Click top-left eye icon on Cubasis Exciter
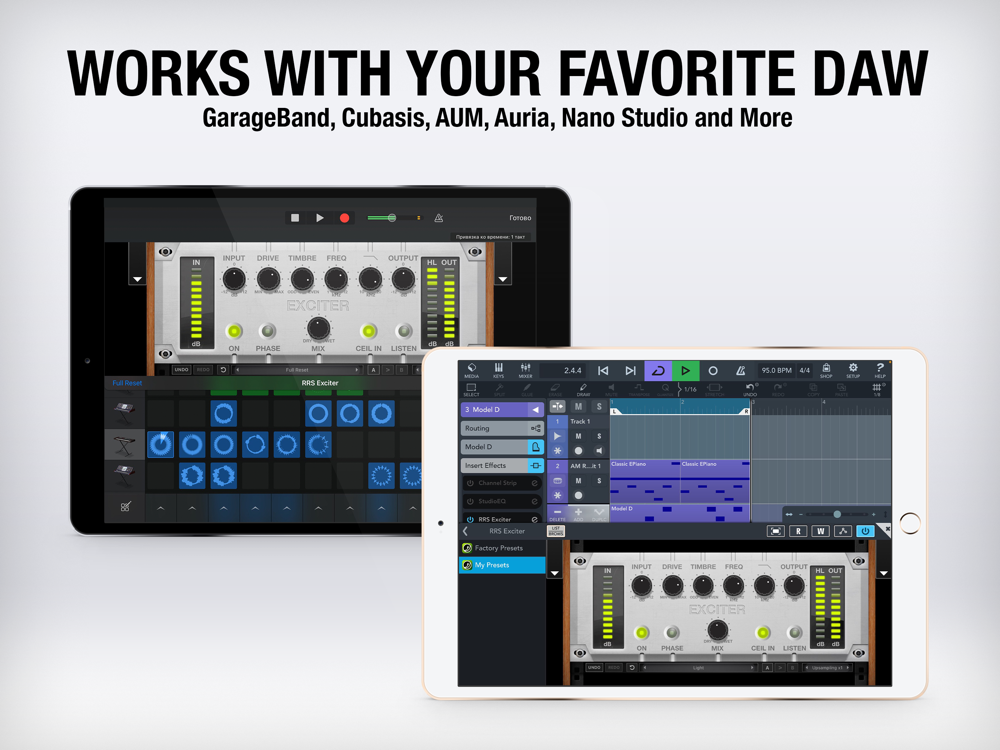Viewport: 1000px width, 750px height. [x=580, y=561]
